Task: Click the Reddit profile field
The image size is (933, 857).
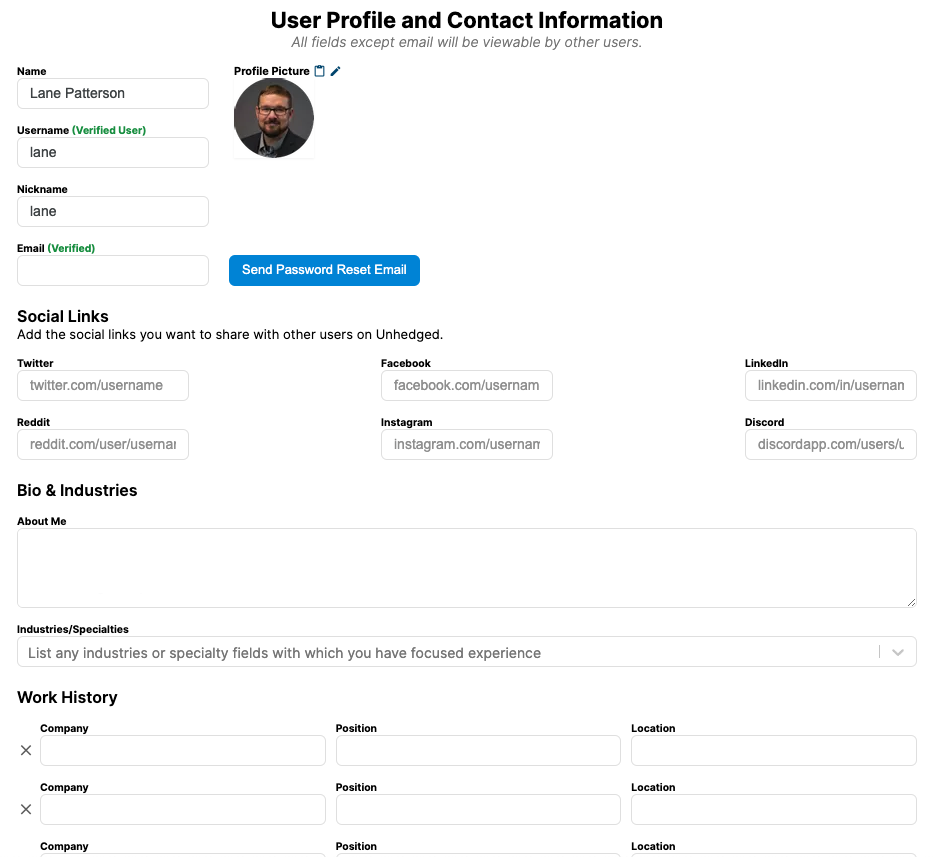Action: click(x=103, y=444)
